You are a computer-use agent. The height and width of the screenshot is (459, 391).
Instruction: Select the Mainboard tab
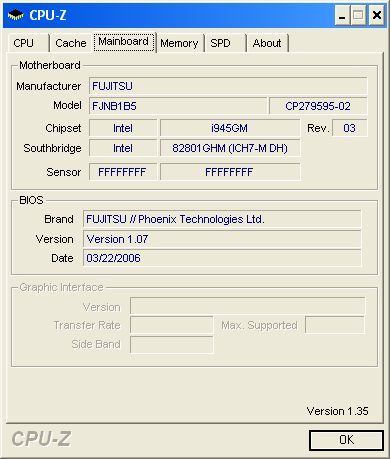click(x=124, y=42)
